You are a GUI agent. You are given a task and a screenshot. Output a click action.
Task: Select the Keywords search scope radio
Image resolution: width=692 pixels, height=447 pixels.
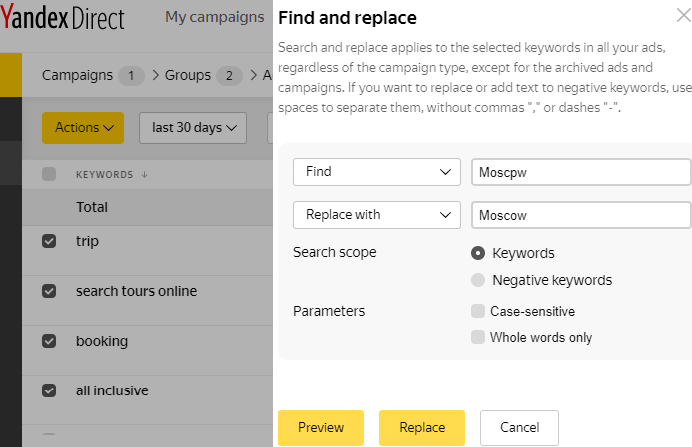[478, 253]
